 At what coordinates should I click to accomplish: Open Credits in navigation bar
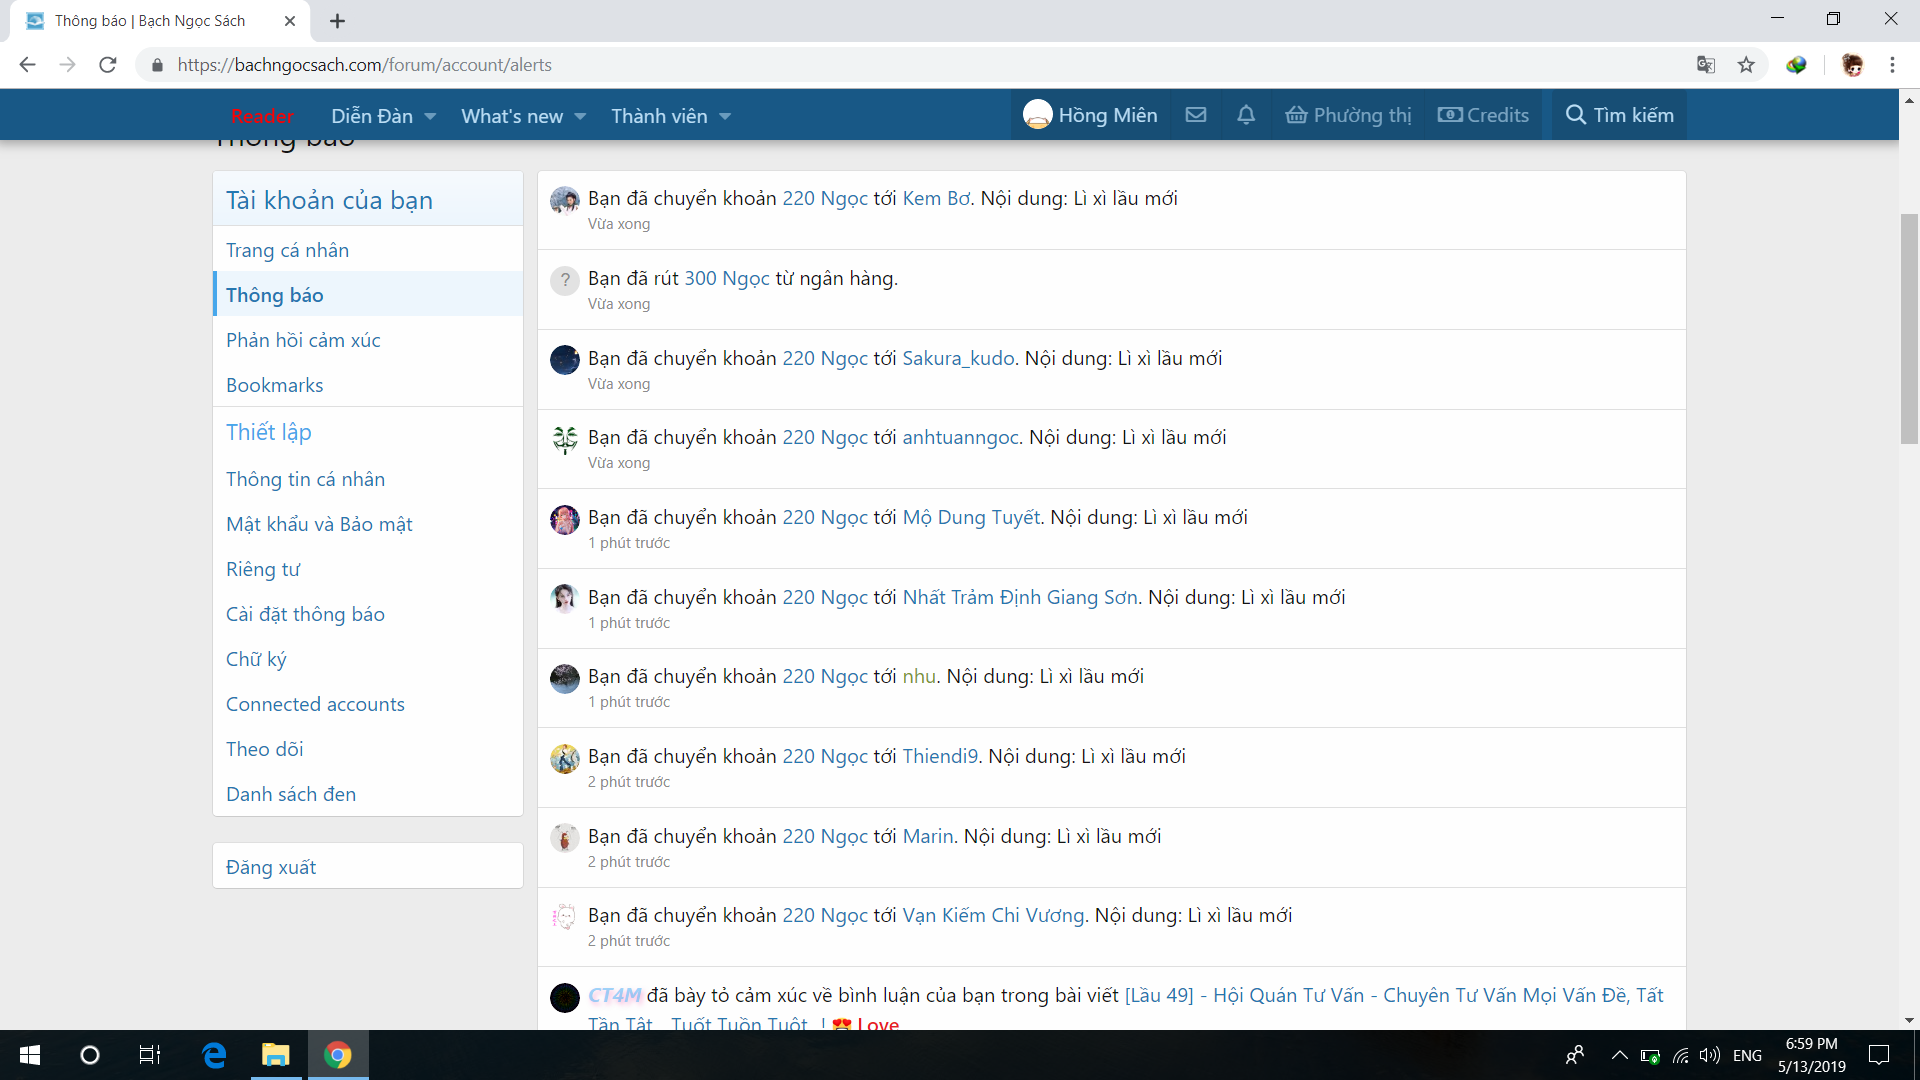[x=1483, y=115]
